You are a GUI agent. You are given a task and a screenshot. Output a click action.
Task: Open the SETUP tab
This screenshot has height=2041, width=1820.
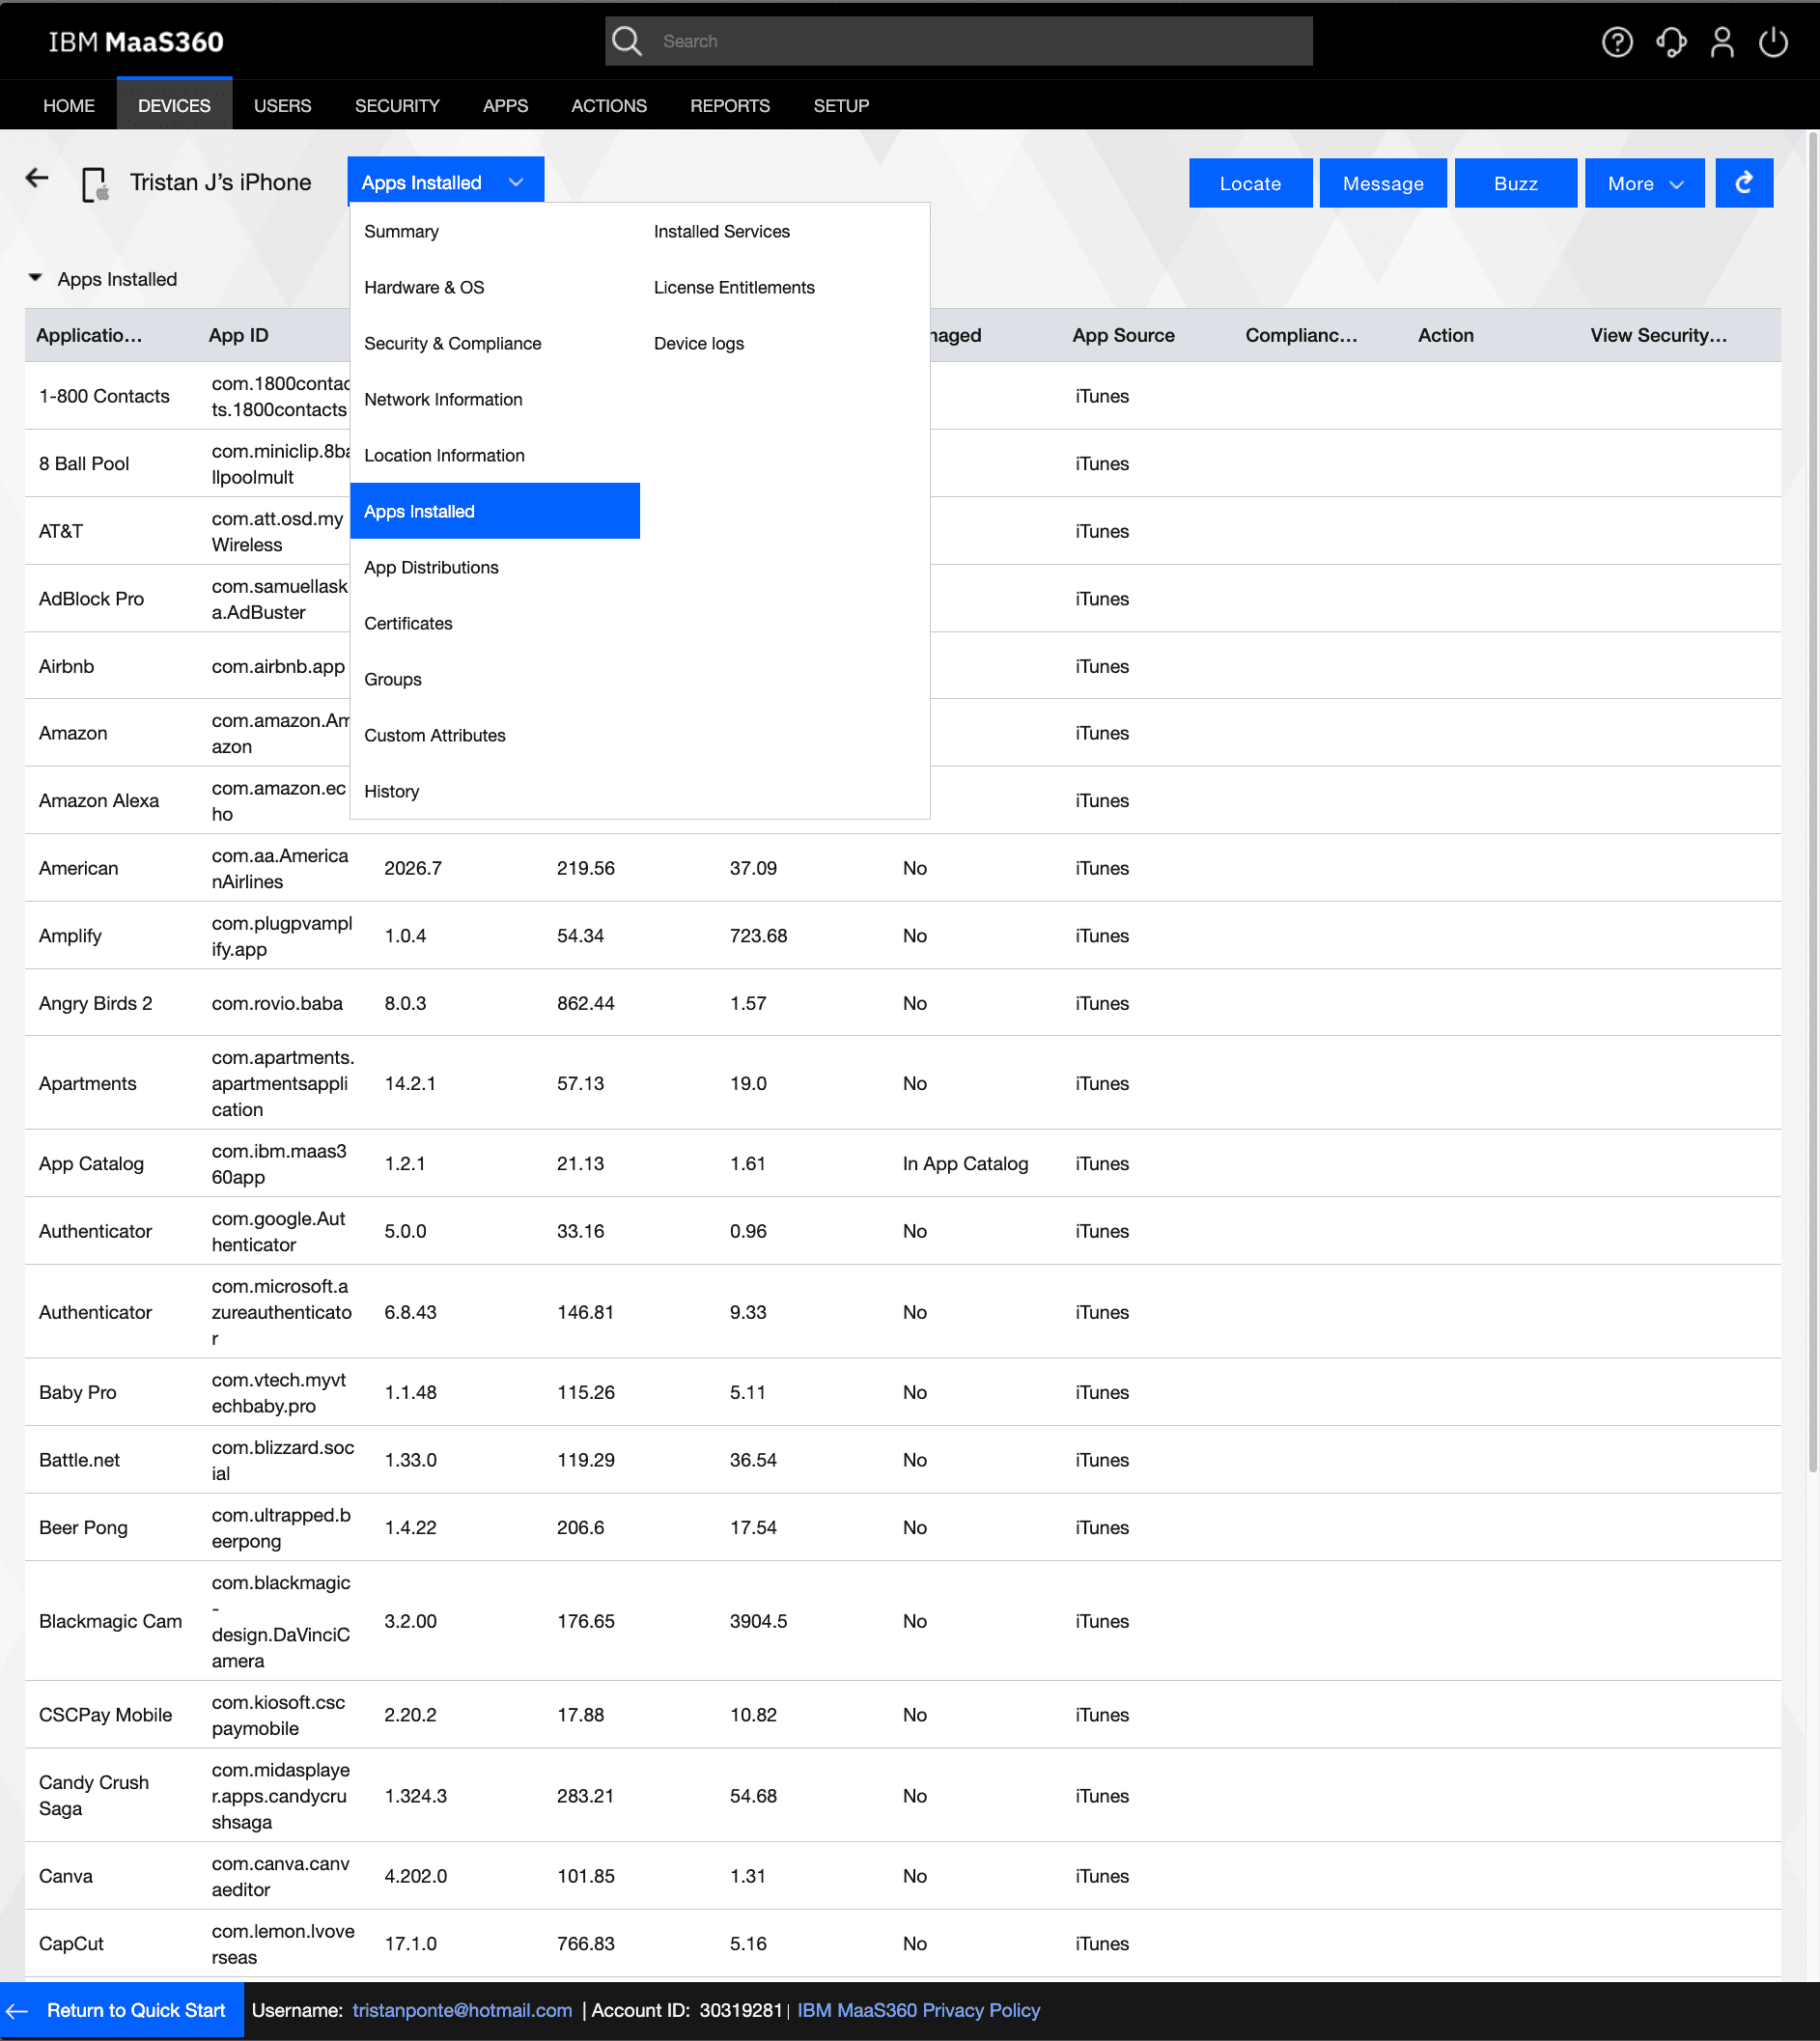point(841,105)
